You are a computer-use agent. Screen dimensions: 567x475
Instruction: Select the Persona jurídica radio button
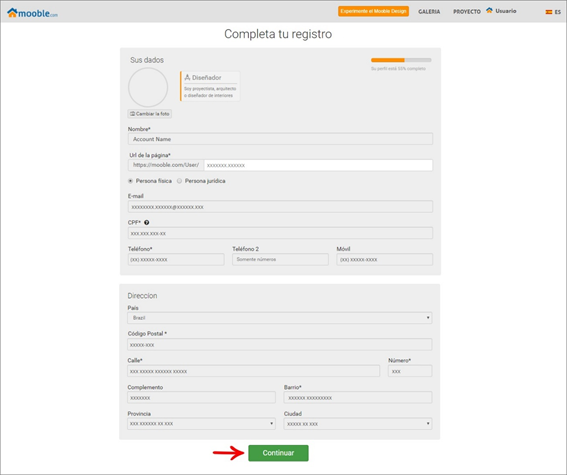coord(179,181)
